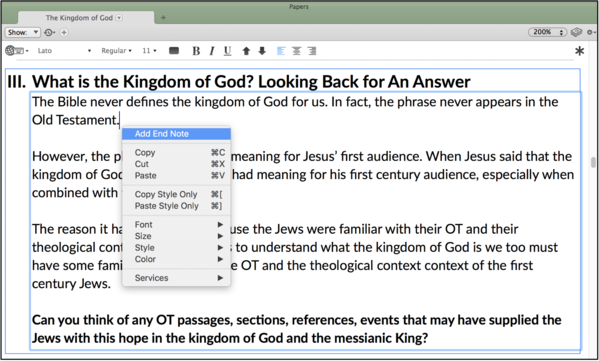Screen dimensions: 599x361
Task: Select Copy in the context menu
Action: point(176,152)
